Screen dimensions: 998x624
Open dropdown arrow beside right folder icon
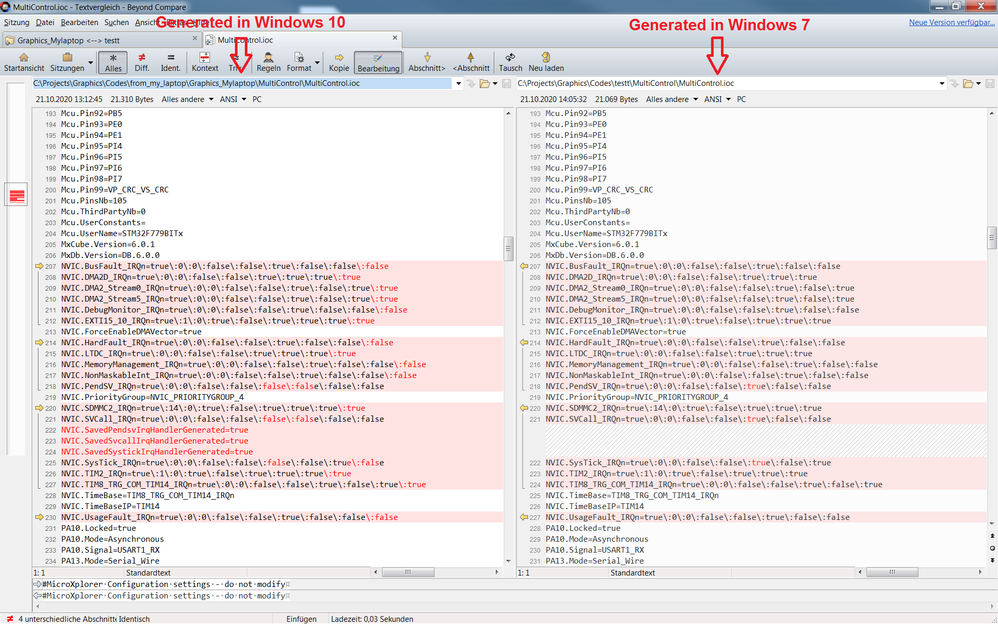(x=978, y=83)
